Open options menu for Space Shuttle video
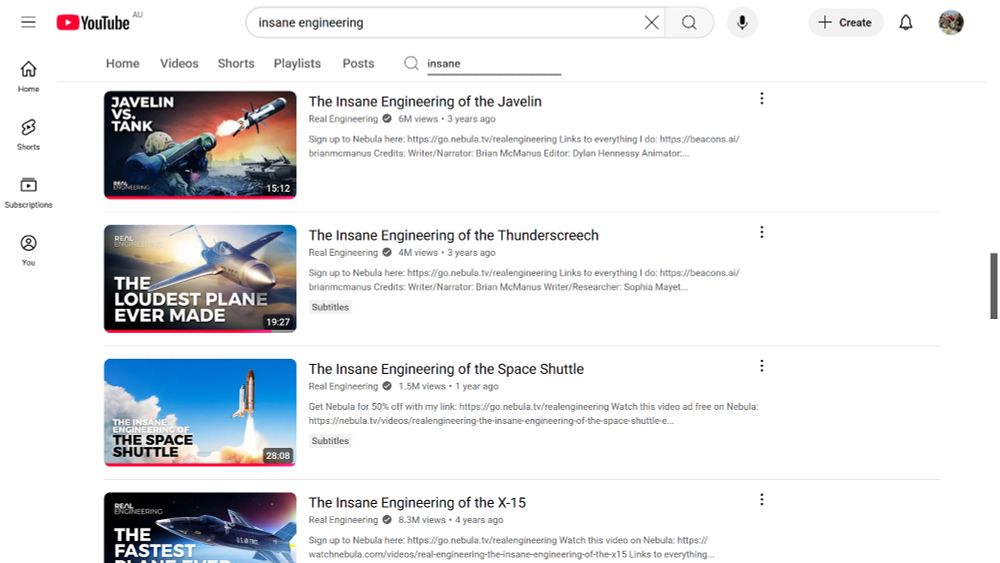 (x=761, y=366)
